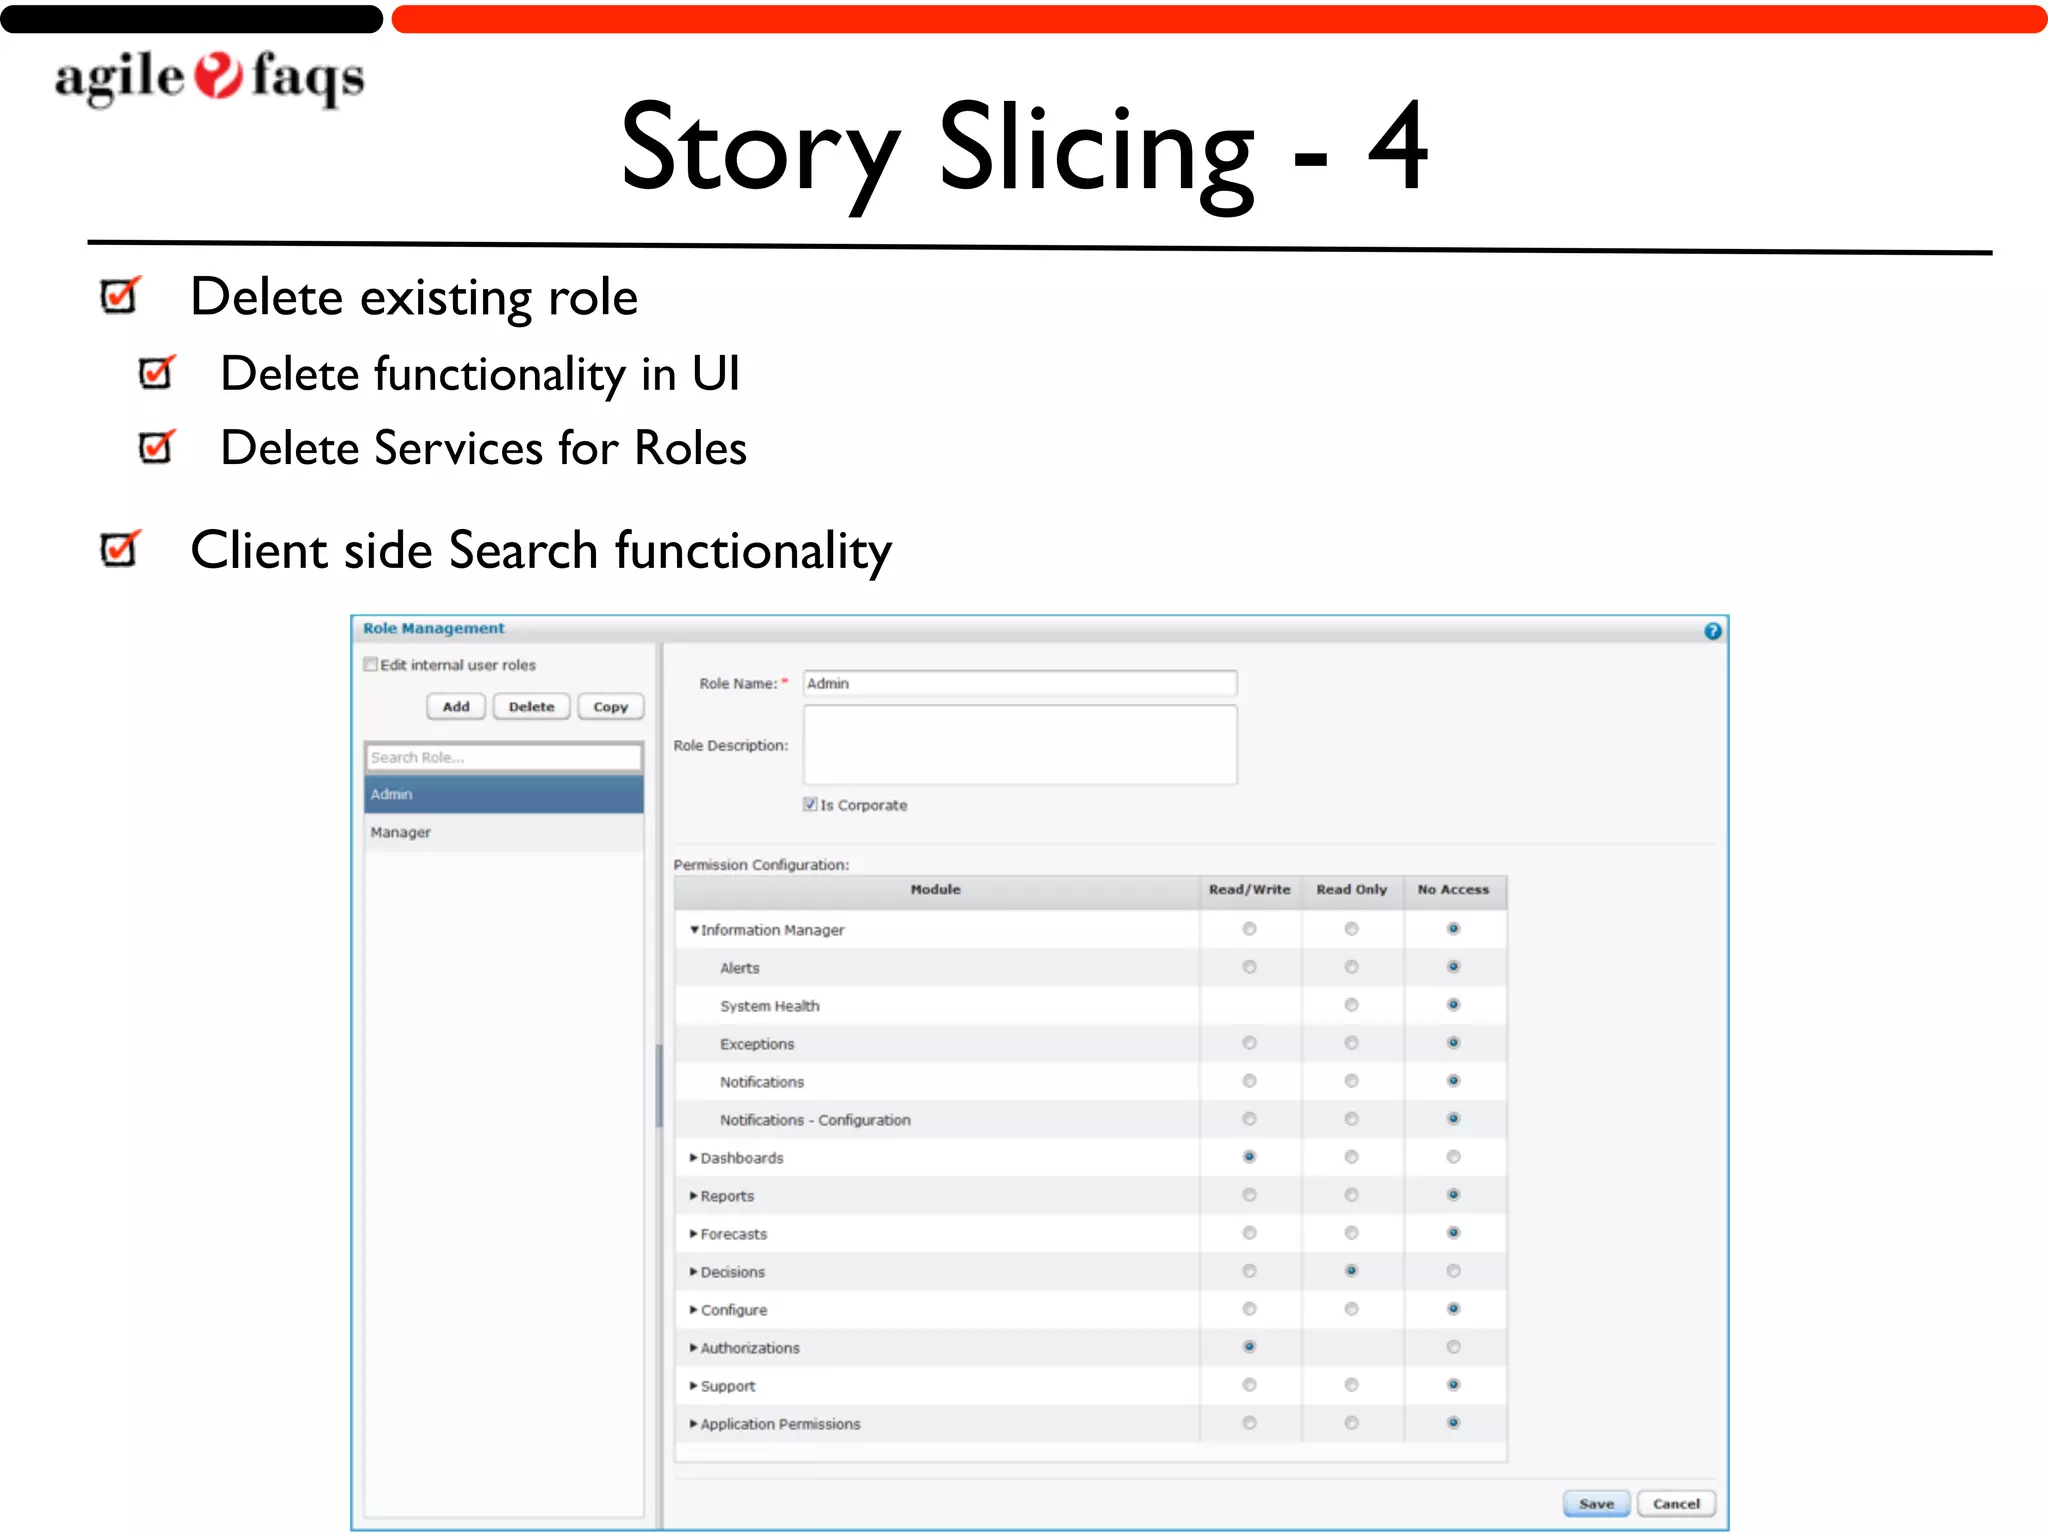The width and height of the screenshot is (2048, 1536).
Task: Collapse the Information Manager module
Action: coord(694,929)
